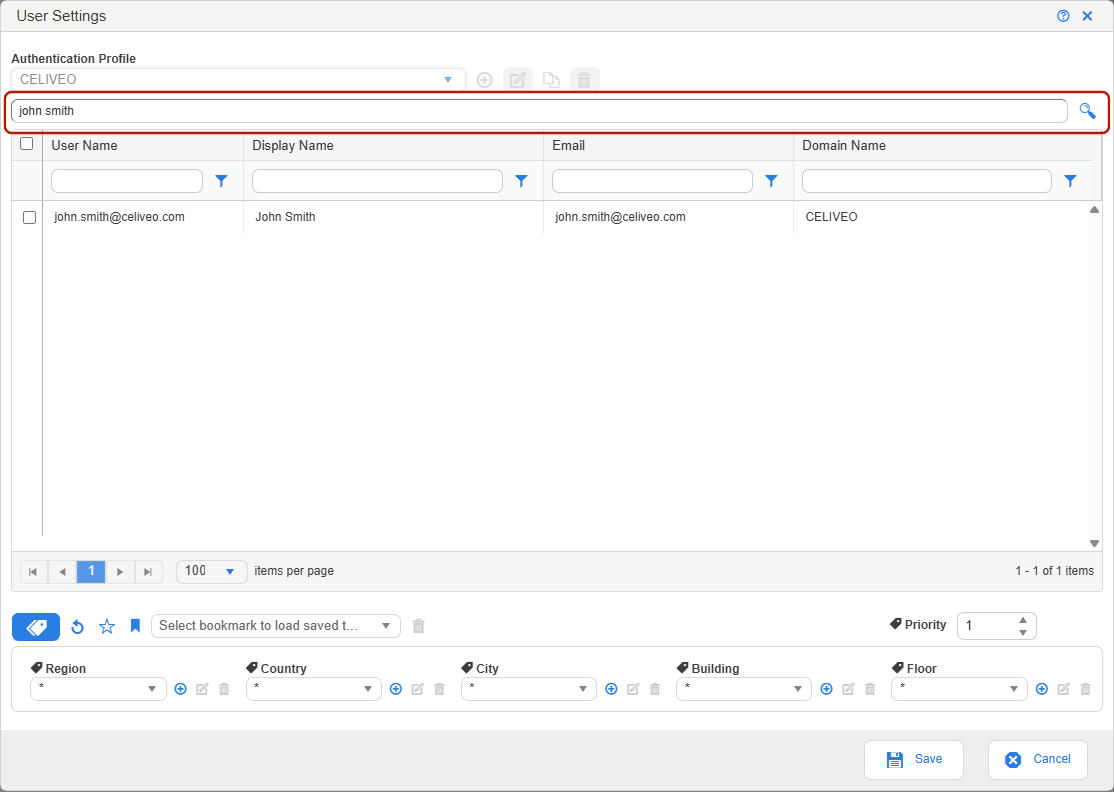Open Domain Name filter funnel icon
Image resolution: width=1114 pixels, height=792 pixels.
coord(1070,181)
